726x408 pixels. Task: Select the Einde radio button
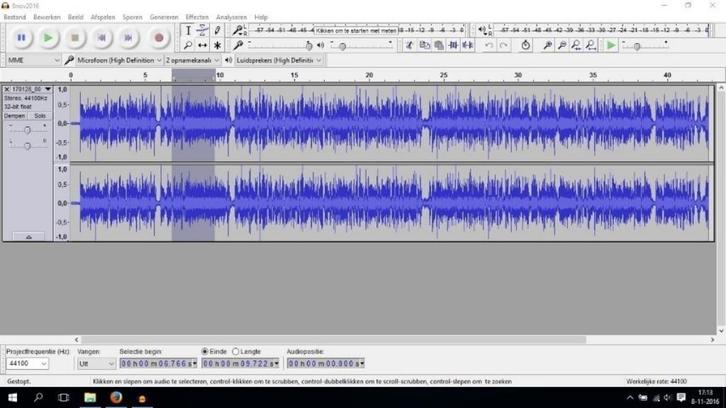coord(206,352)
